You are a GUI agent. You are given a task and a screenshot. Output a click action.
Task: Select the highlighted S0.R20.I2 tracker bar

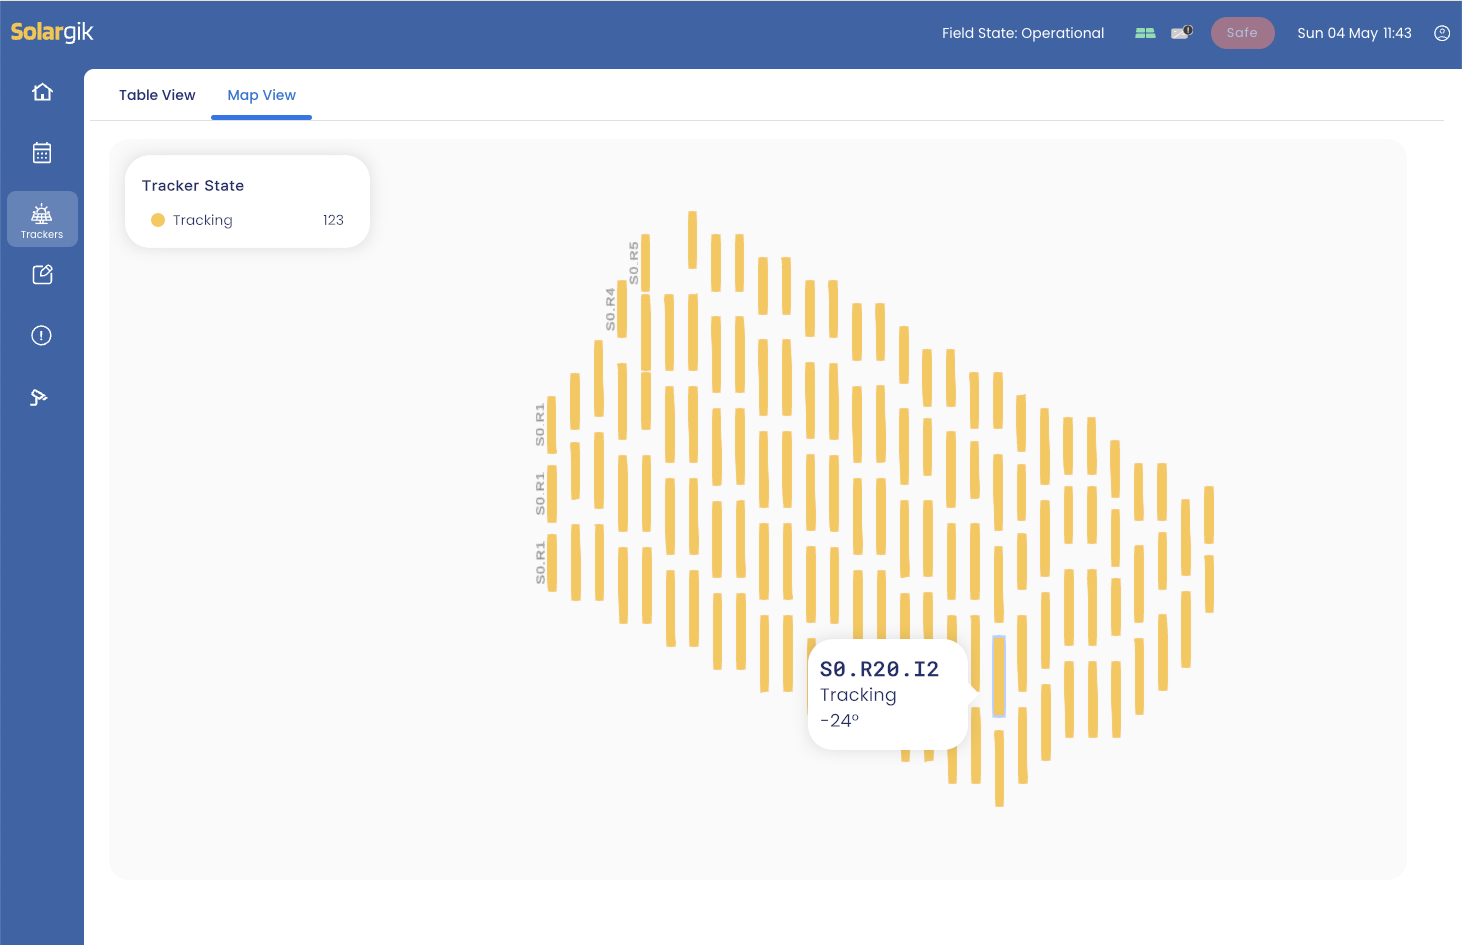(998, 676)
